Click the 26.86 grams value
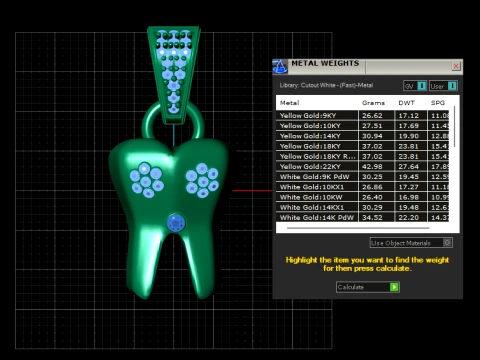This screenshot has height=360, width=480. 372,187
